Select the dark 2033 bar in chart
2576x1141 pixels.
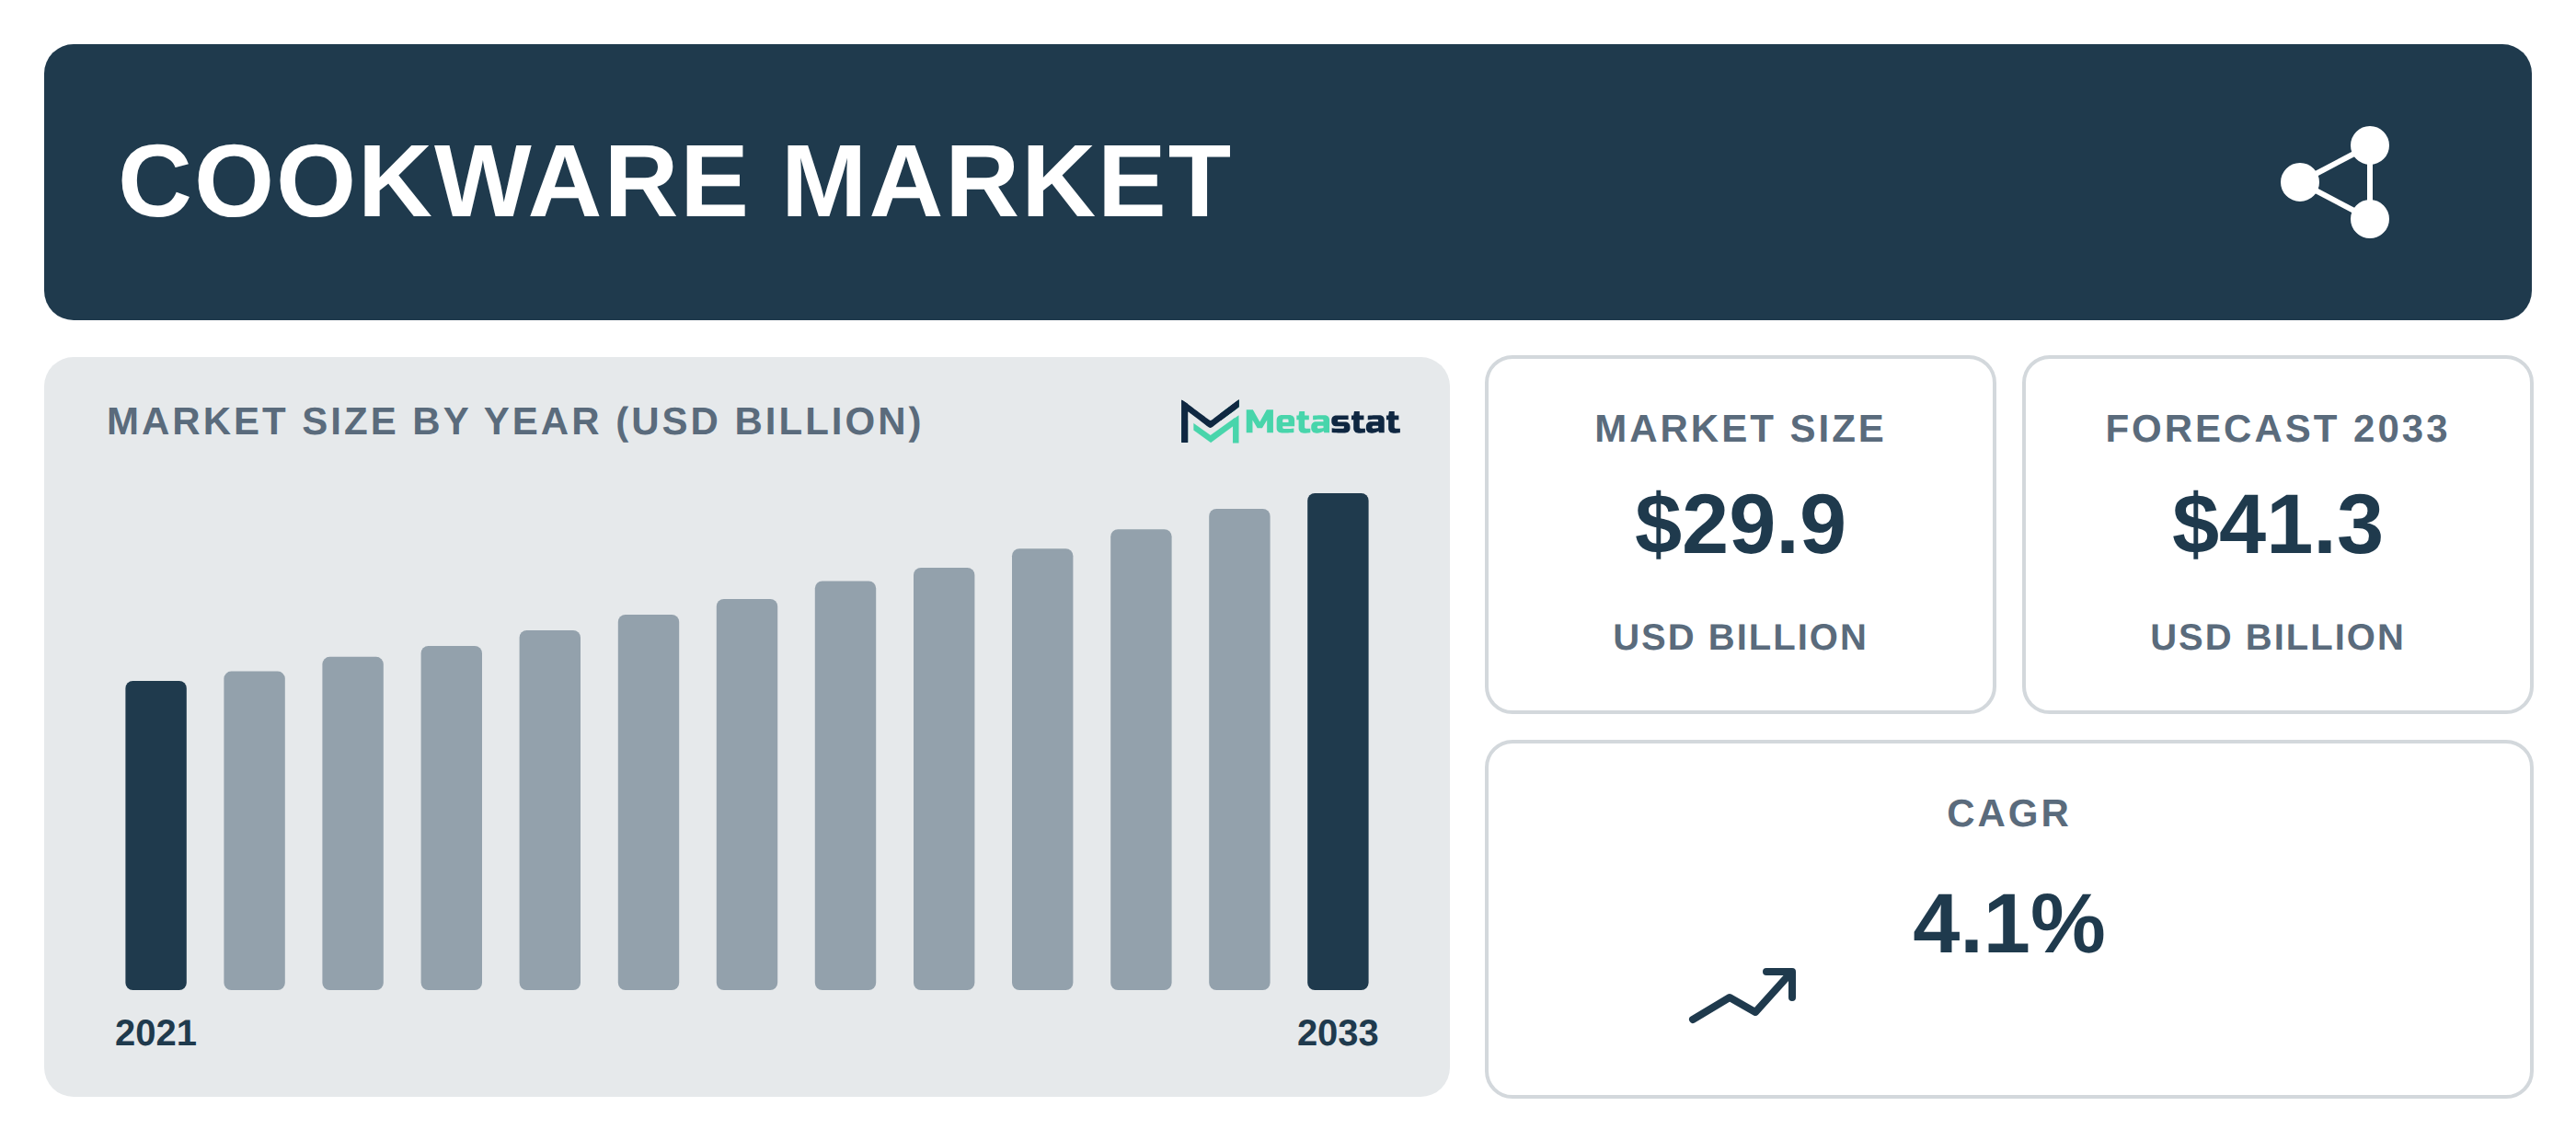[1338, 741]
